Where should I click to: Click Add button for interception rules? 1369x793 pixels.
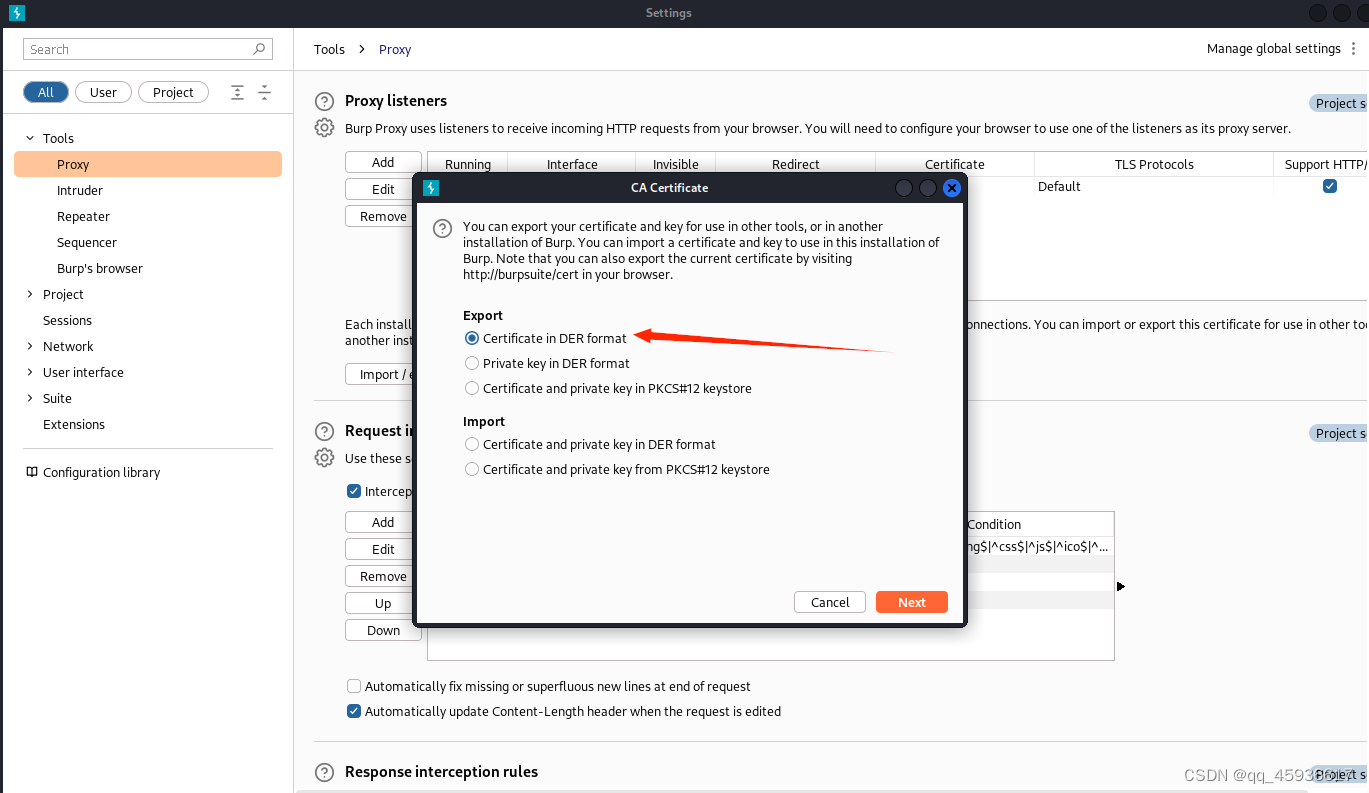tap(383, 522)
